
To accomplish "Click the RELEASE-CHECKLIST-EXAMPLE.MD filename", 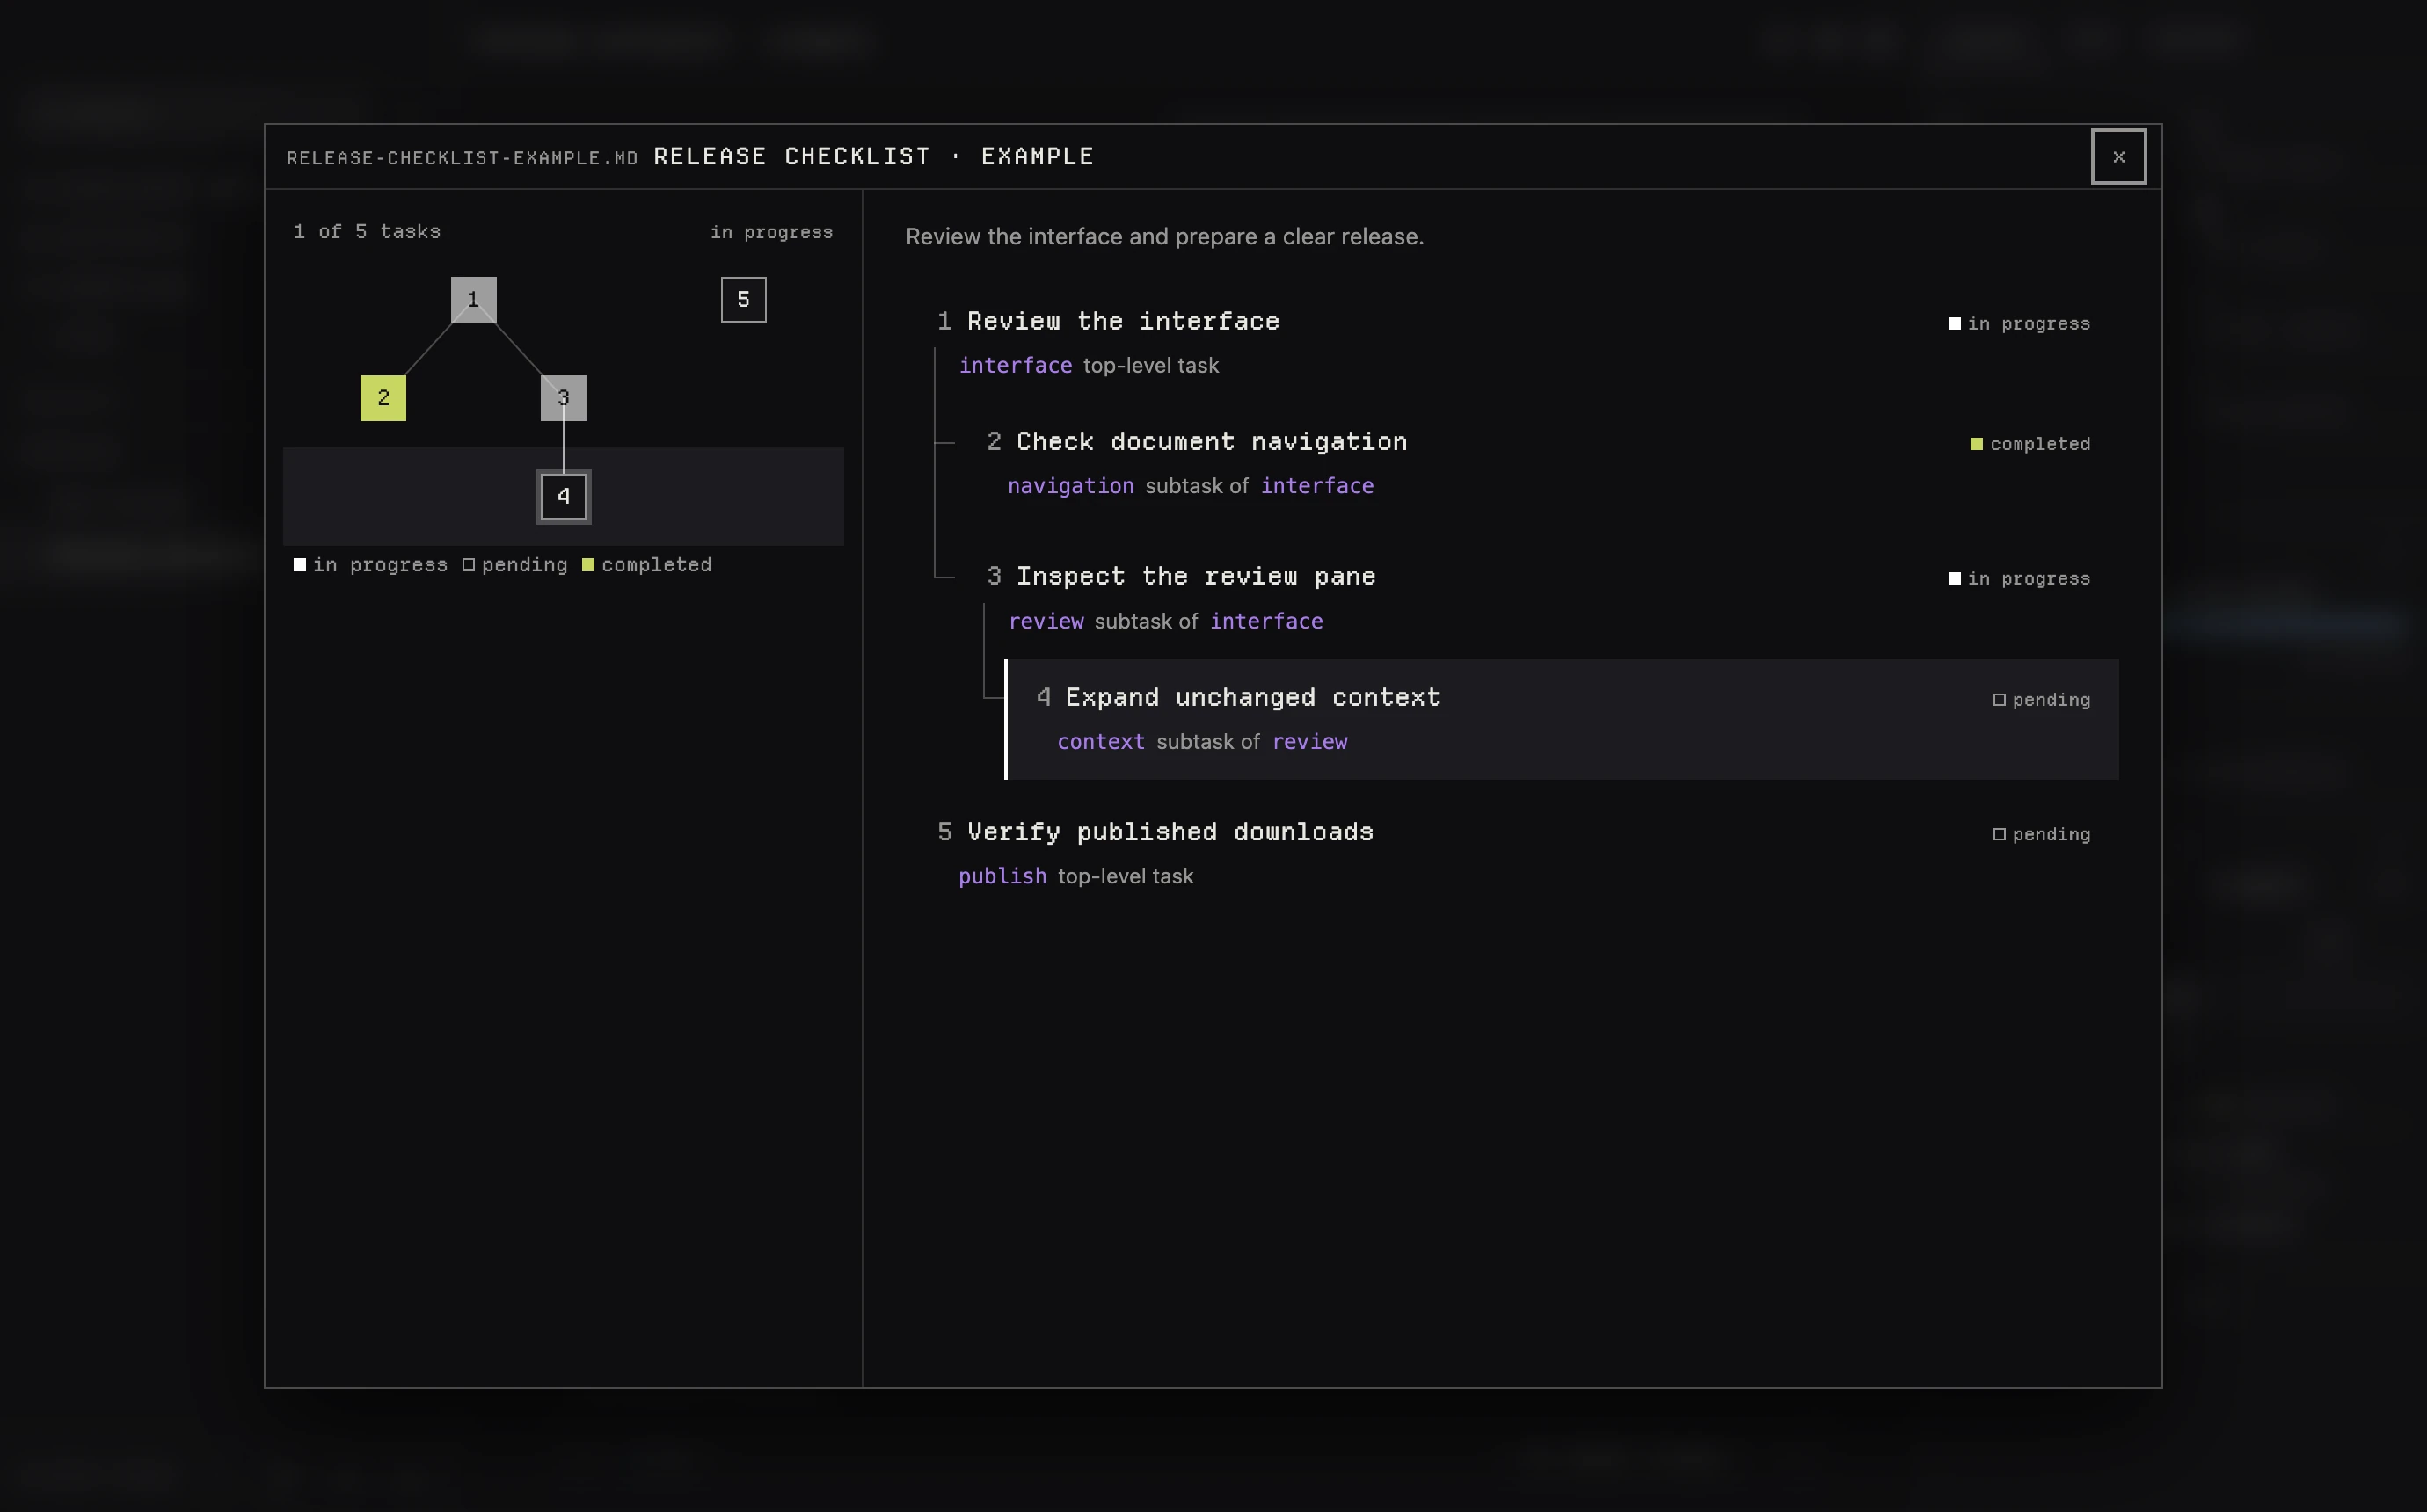I will click(x=462, y=158).
